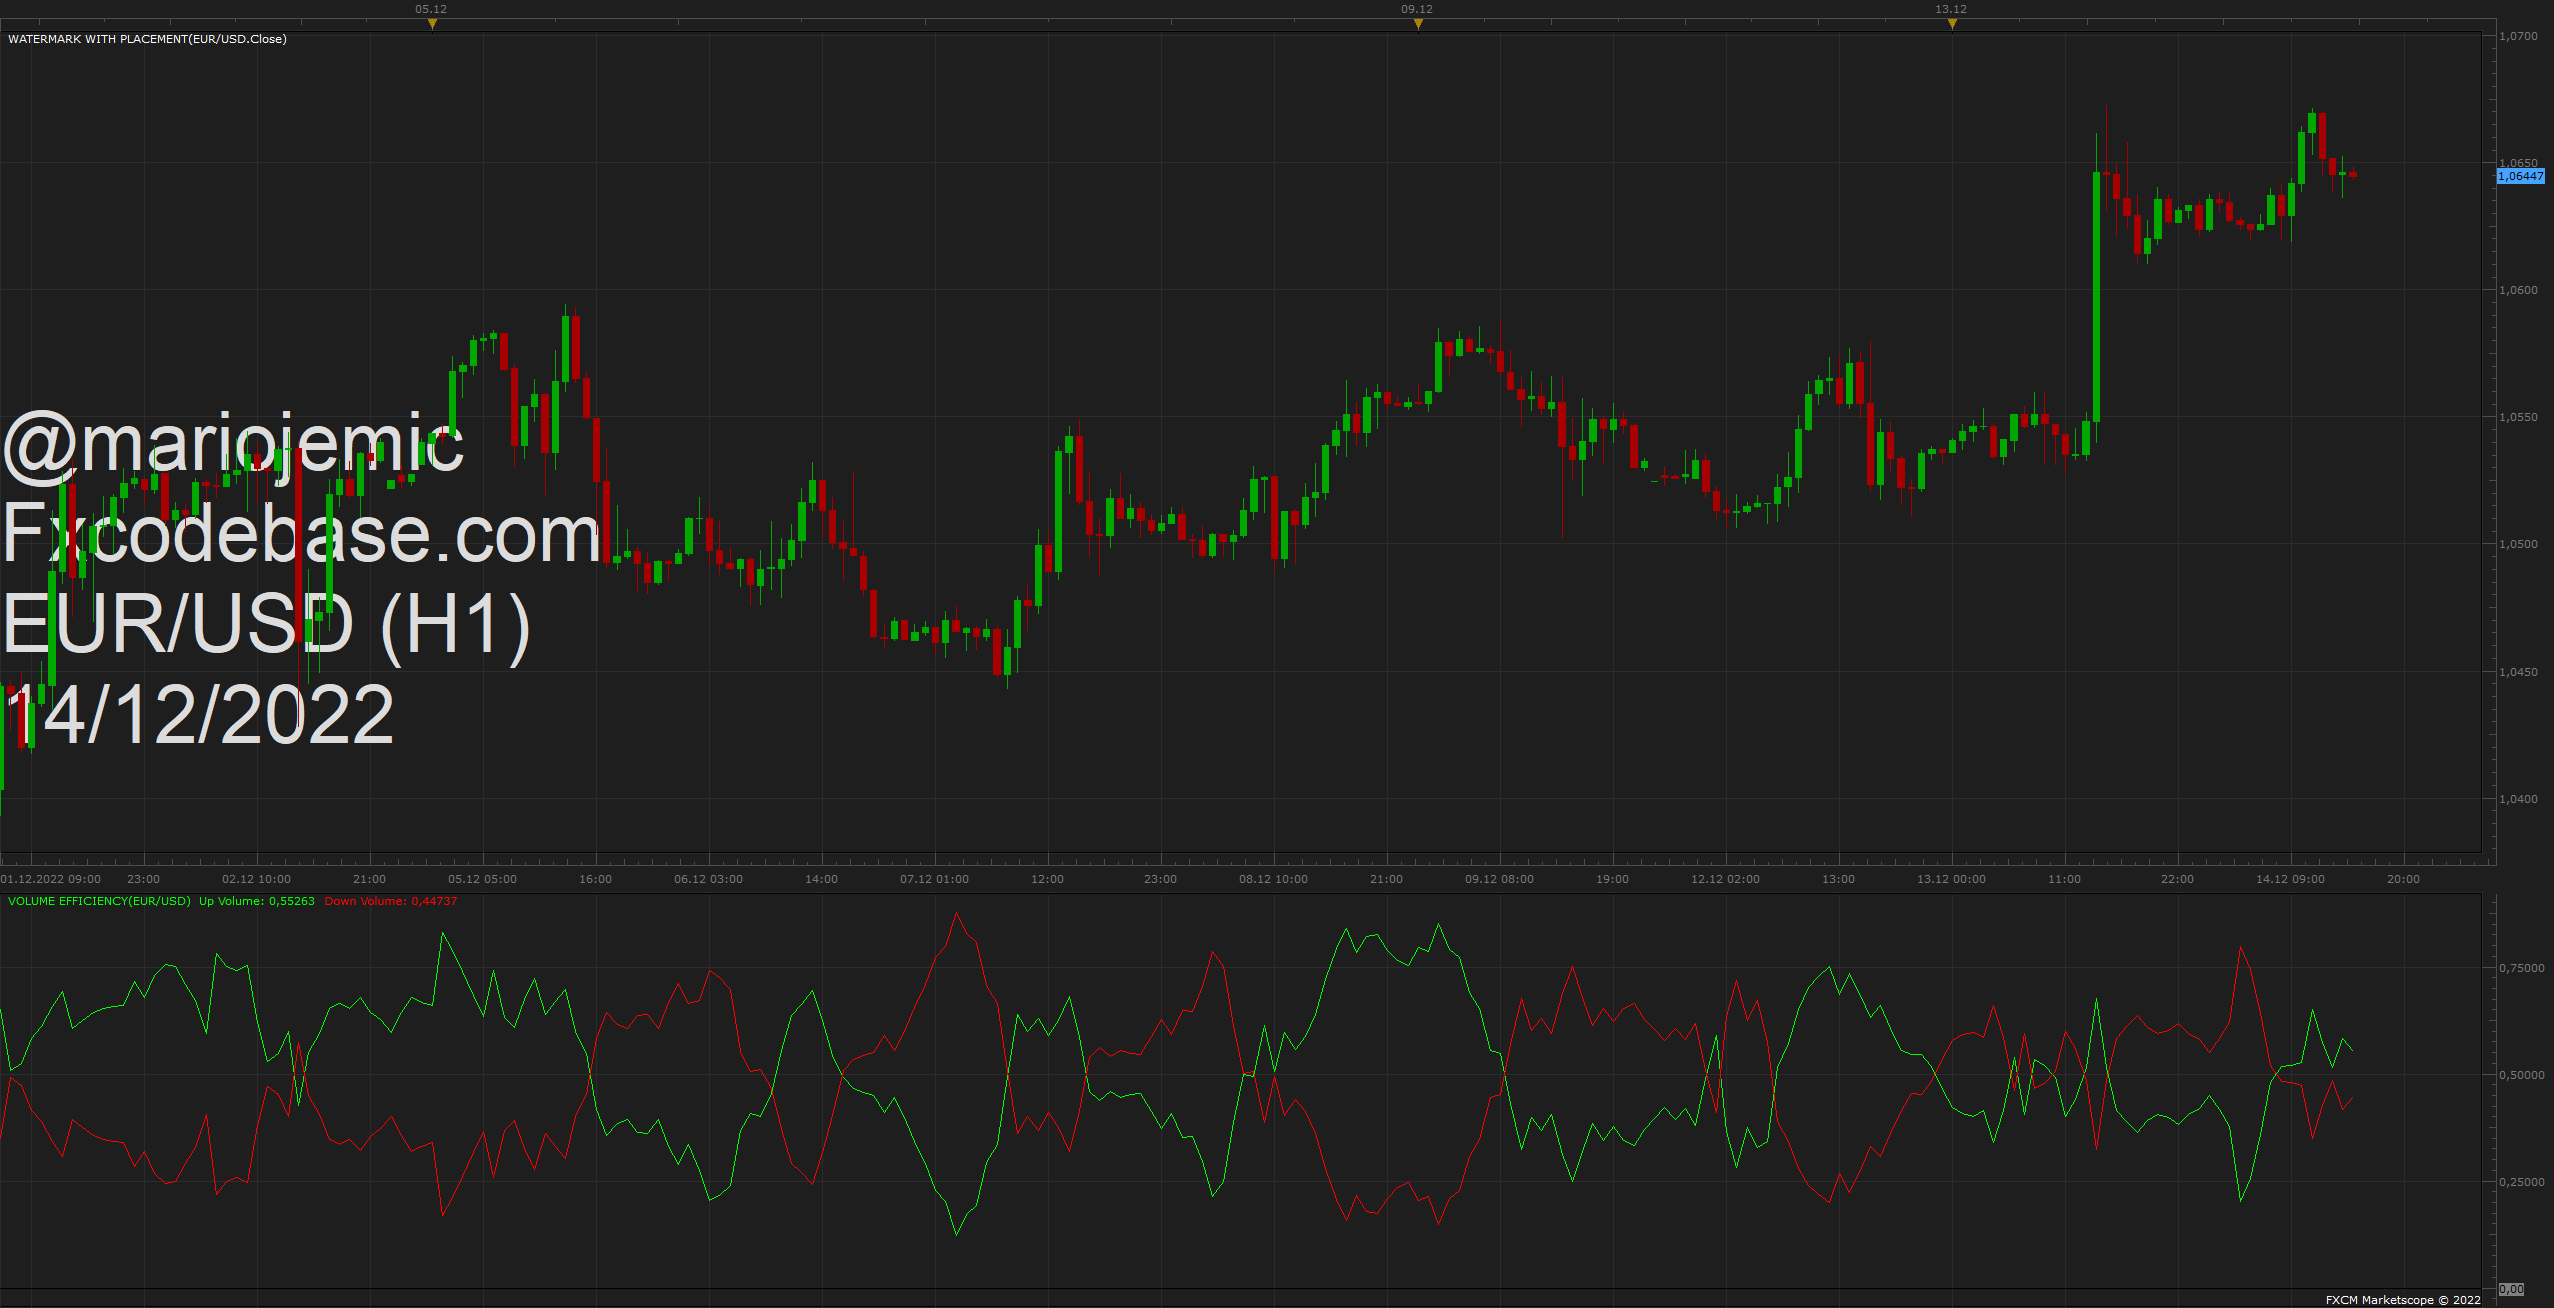Click the 05.12 day marker triangle
The height and width of the screenshot is (1308, 2554).
(432, 24)
